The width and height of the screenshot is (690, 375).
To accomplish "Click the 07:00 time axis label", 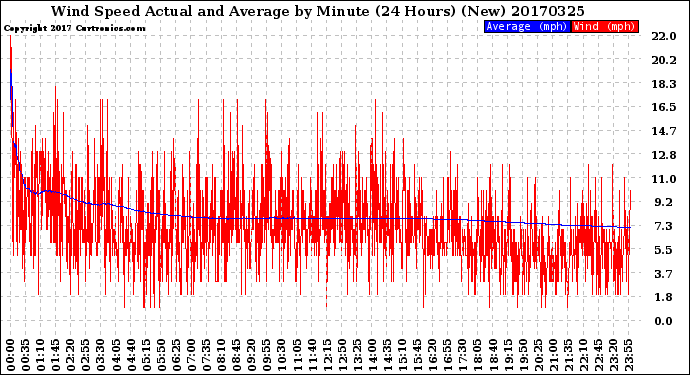I will coord(191,355).
